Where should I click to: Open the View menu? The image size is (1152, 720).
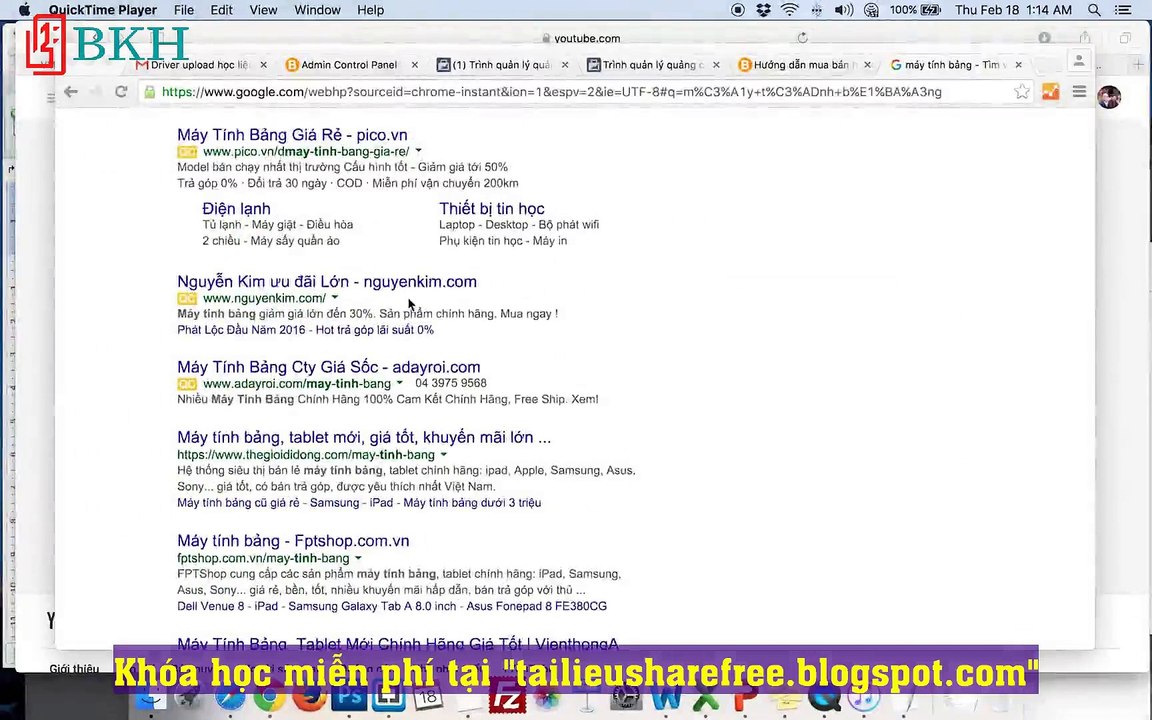[x=263, y=10]
